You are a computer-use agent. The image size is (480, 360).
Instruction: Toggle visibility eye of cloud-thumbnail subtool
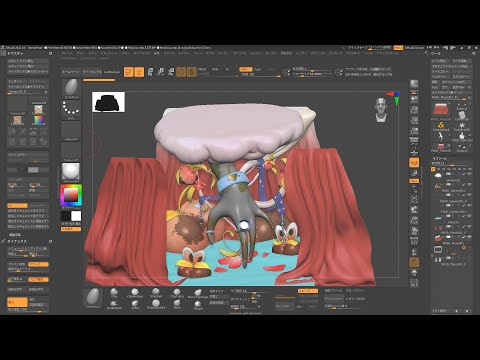(x=469, y=174)
